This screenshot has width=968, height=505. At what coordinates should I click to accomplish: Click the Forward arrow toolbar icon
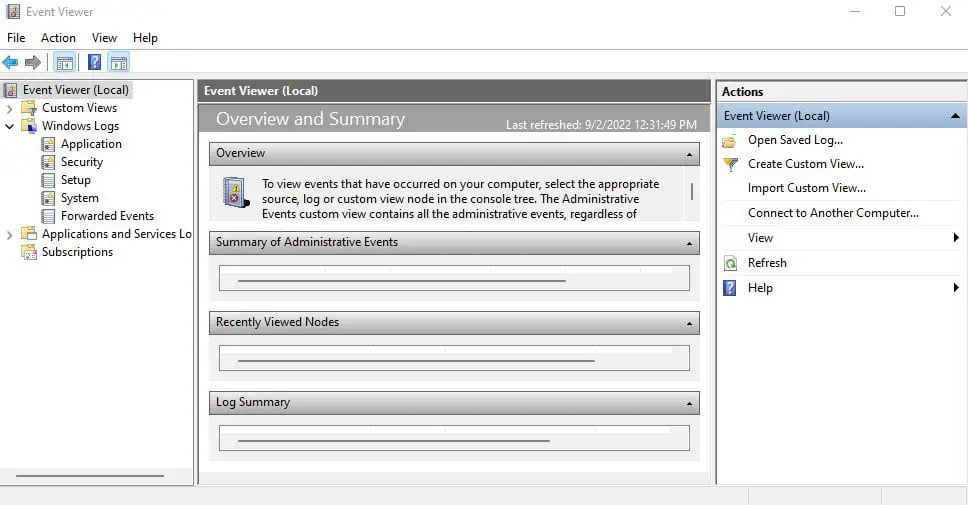(x=33, y=62)
